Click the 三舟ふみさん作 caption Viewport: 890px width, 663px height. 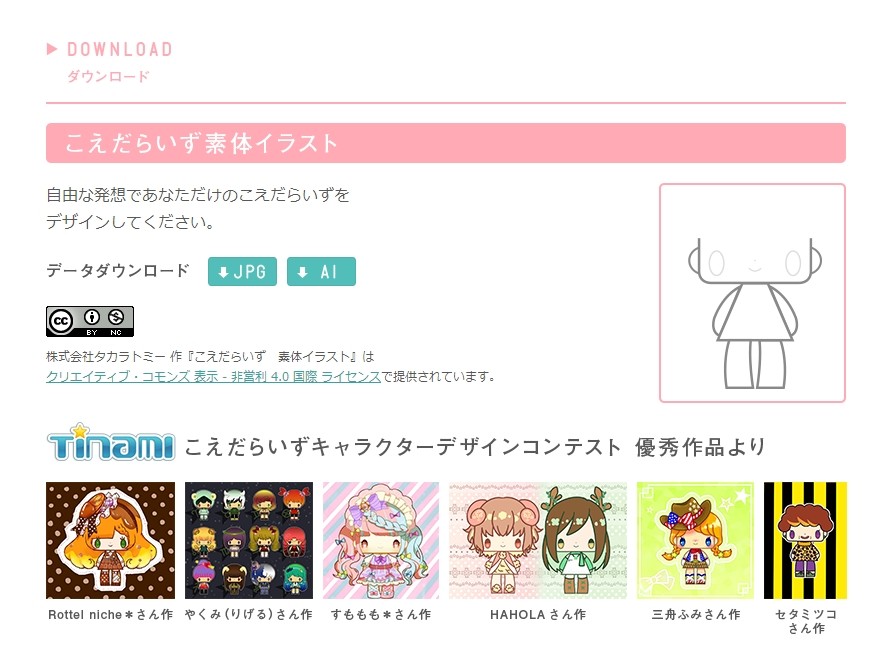pyautogui.click(x=696, y=615)
